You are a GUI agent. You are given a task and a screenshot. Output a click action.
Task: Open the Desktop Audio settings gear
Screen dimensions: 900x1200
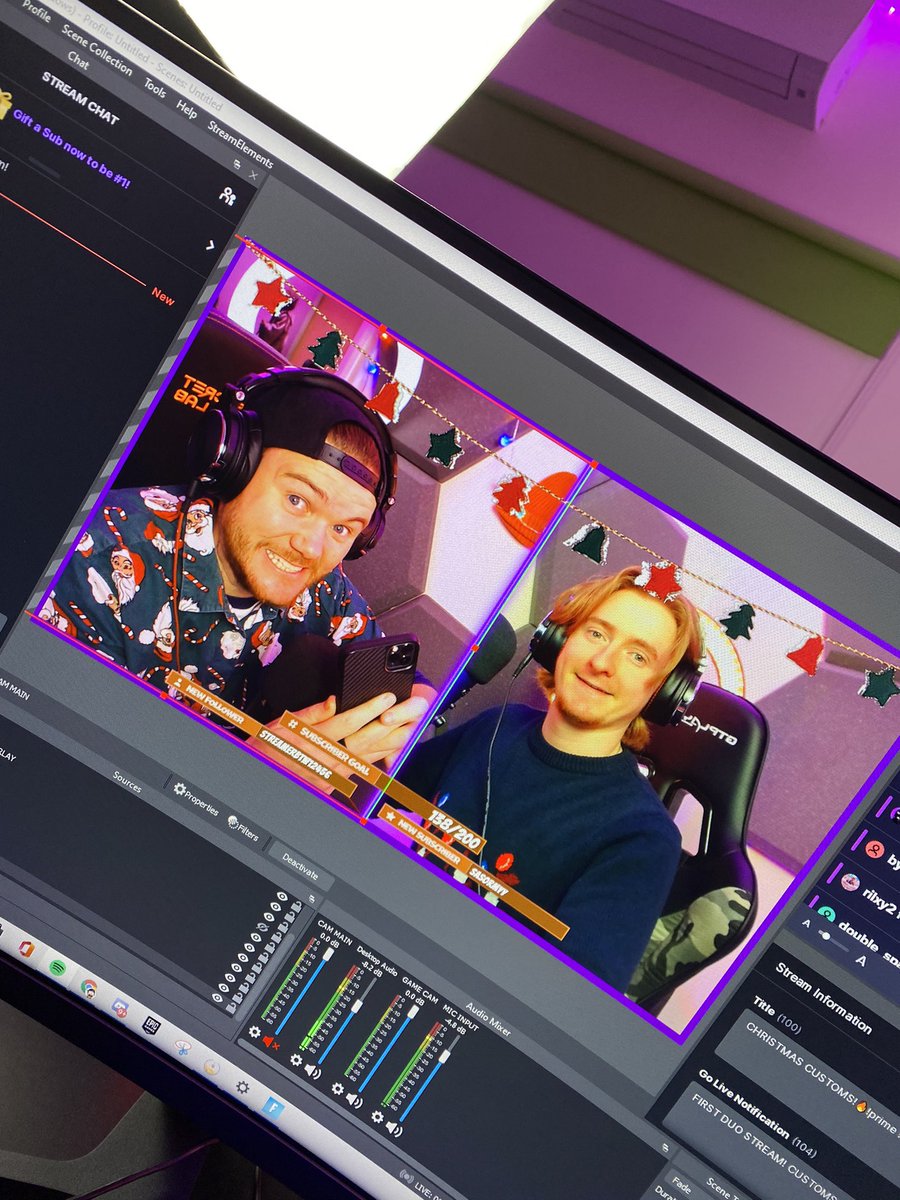296,1059
